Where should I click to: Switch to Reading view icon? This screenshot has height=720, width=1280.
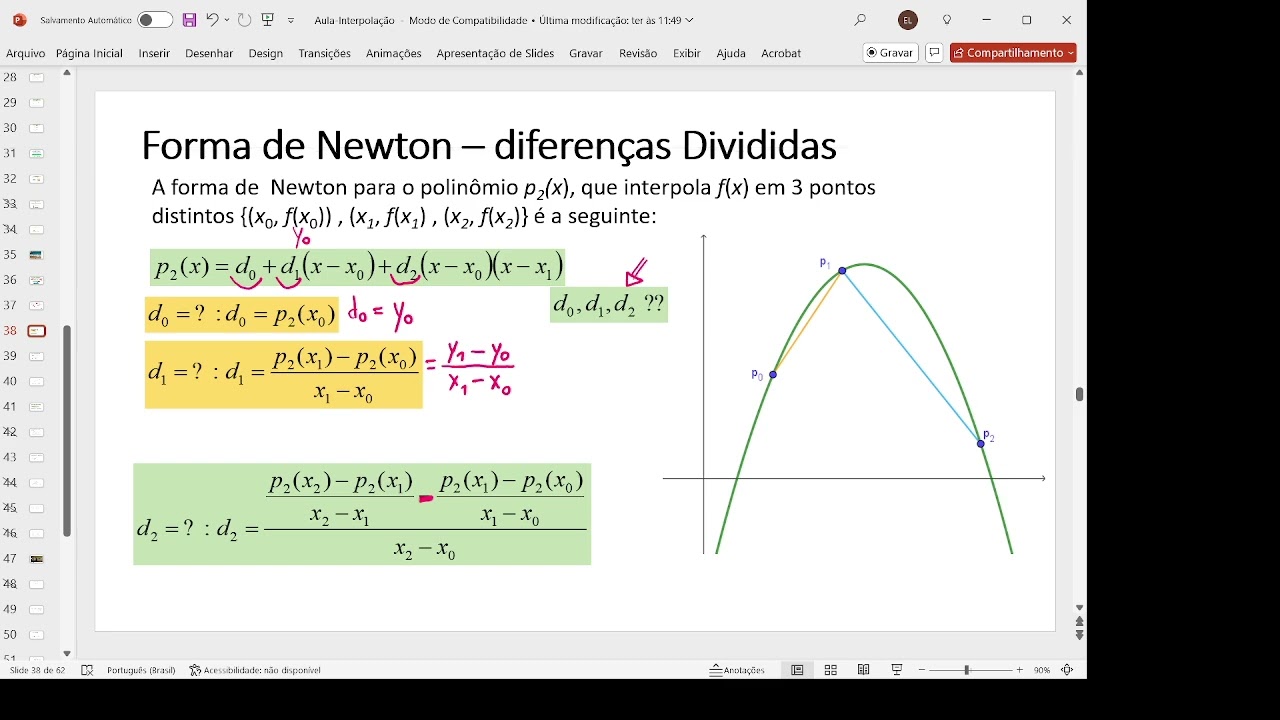pos(863,670)
